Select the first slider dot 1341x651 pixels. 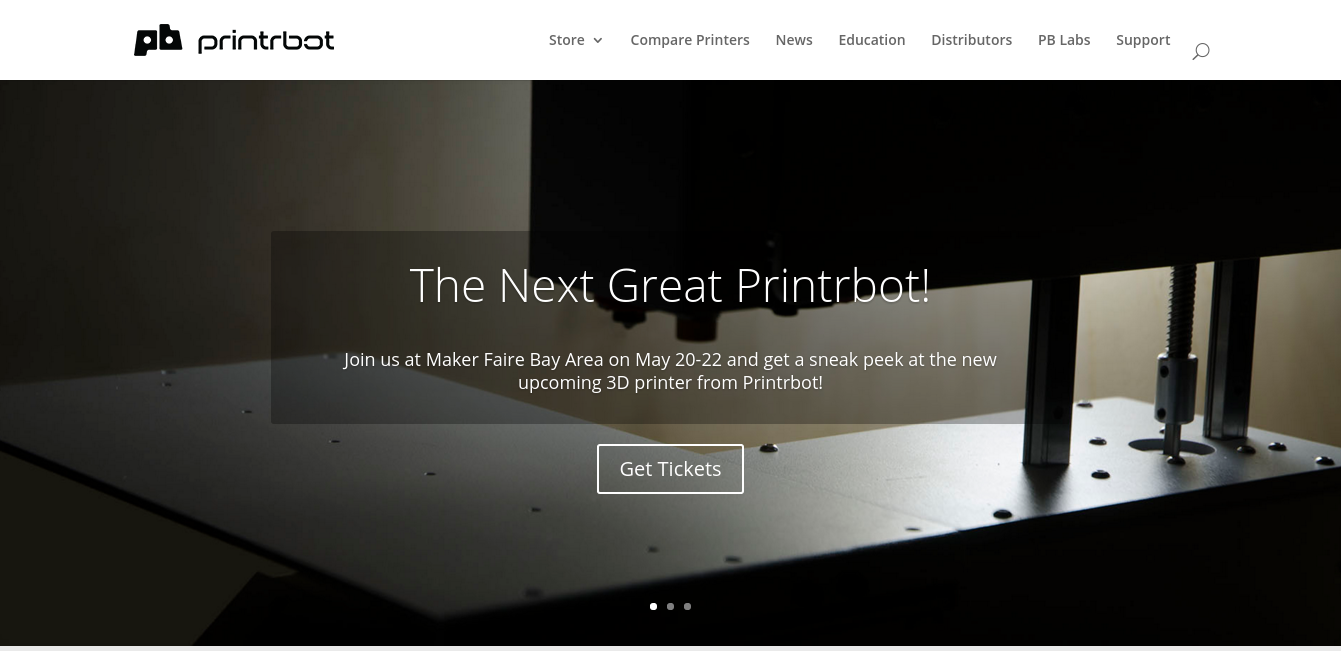point(653,606)
